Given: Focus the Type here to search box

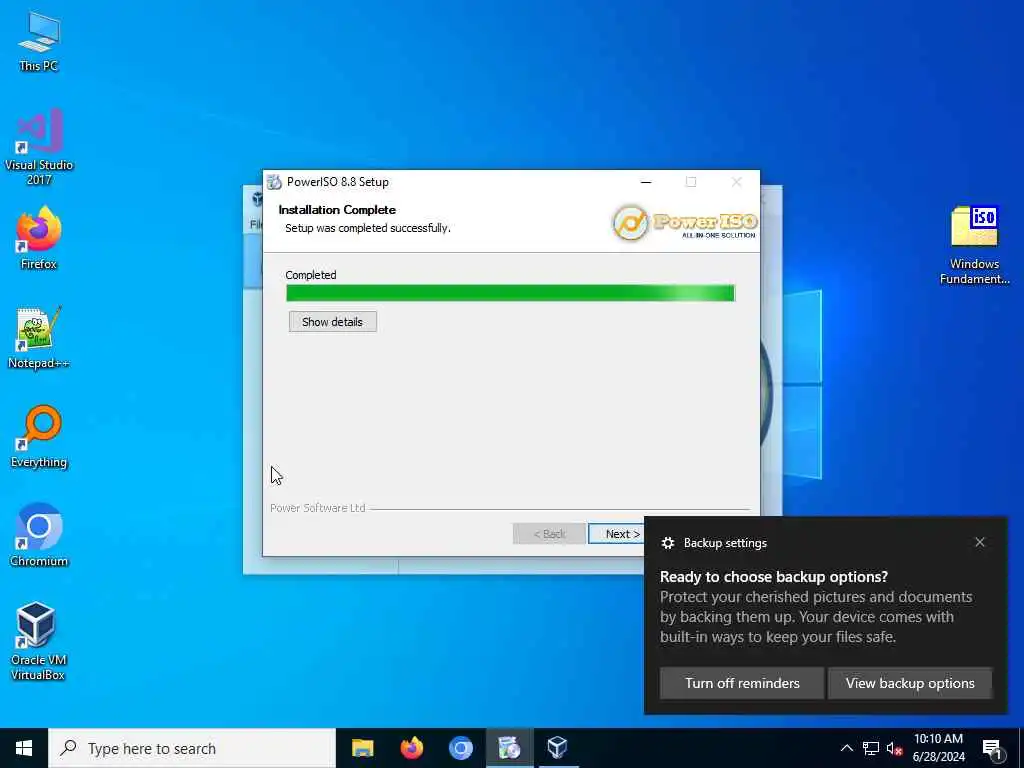Looking at the screenshot, I should click(x=192, y=748).
